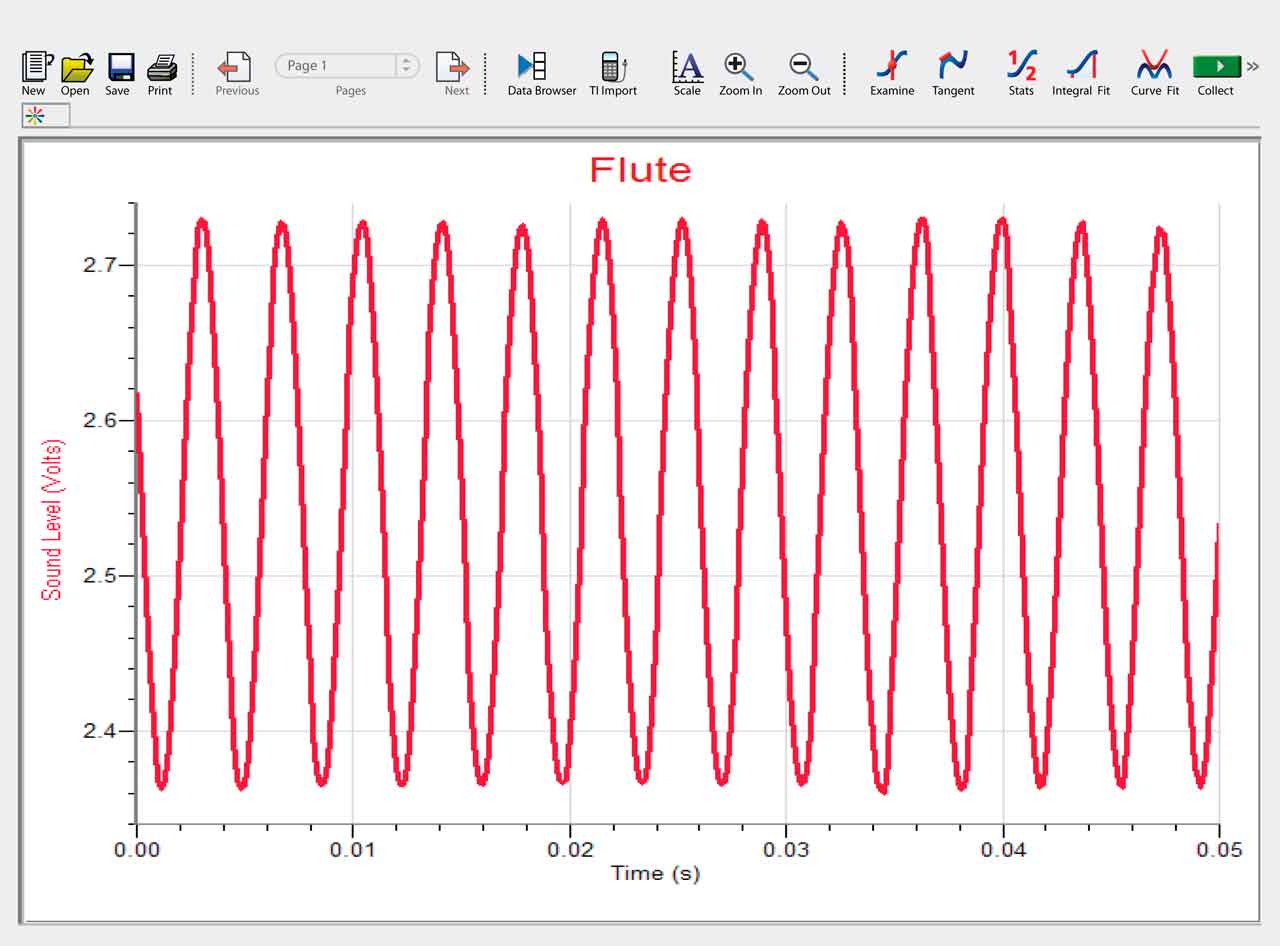Viewport: 1280px width, 946px height.
Task: Click the Flute graph title
Action: tap(640, 170)
